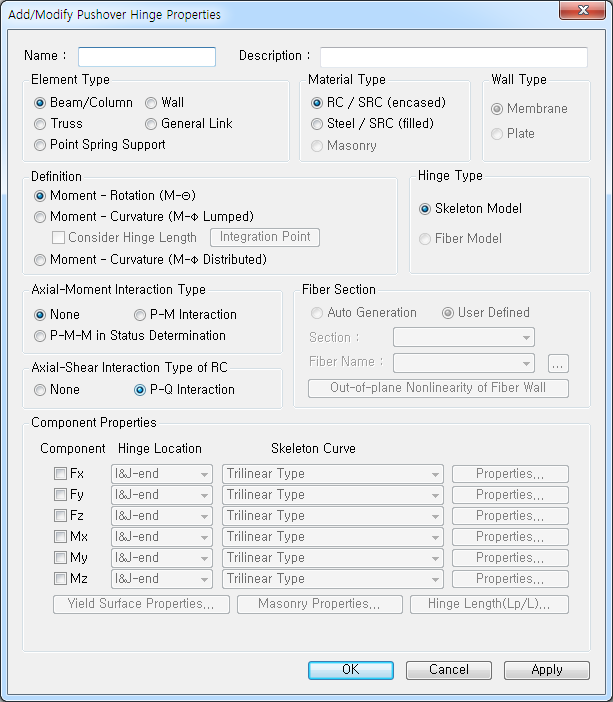
Task: Open My skeleton curve type dropdown
Action: pos(333,558)
